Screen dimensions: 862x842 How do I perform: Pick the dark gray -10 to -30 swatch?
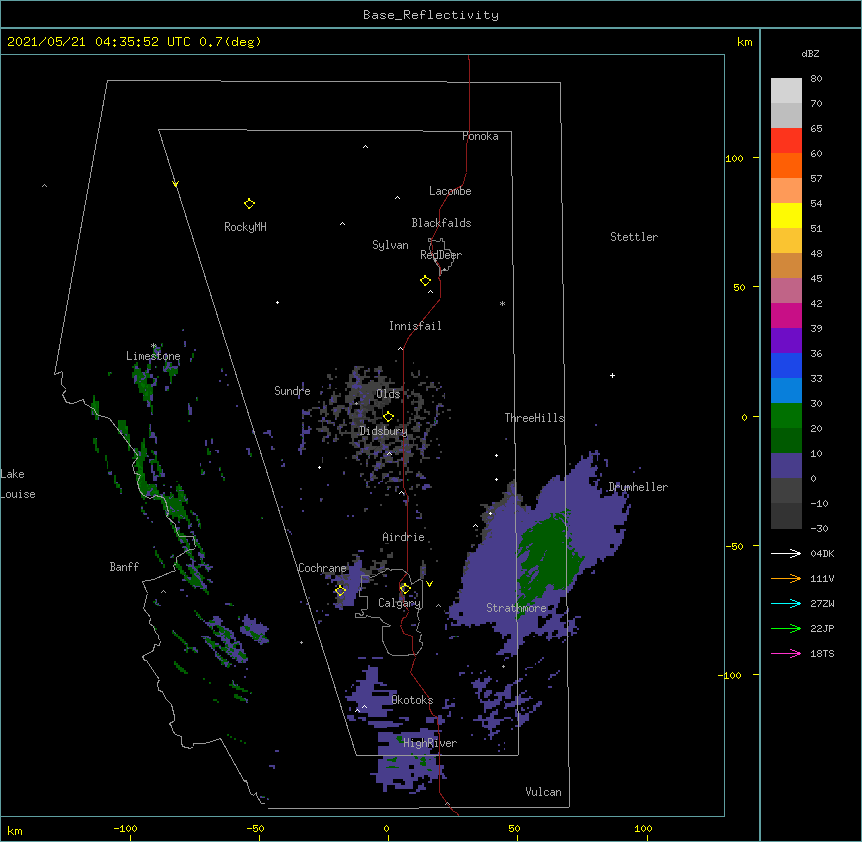(786, 516)
